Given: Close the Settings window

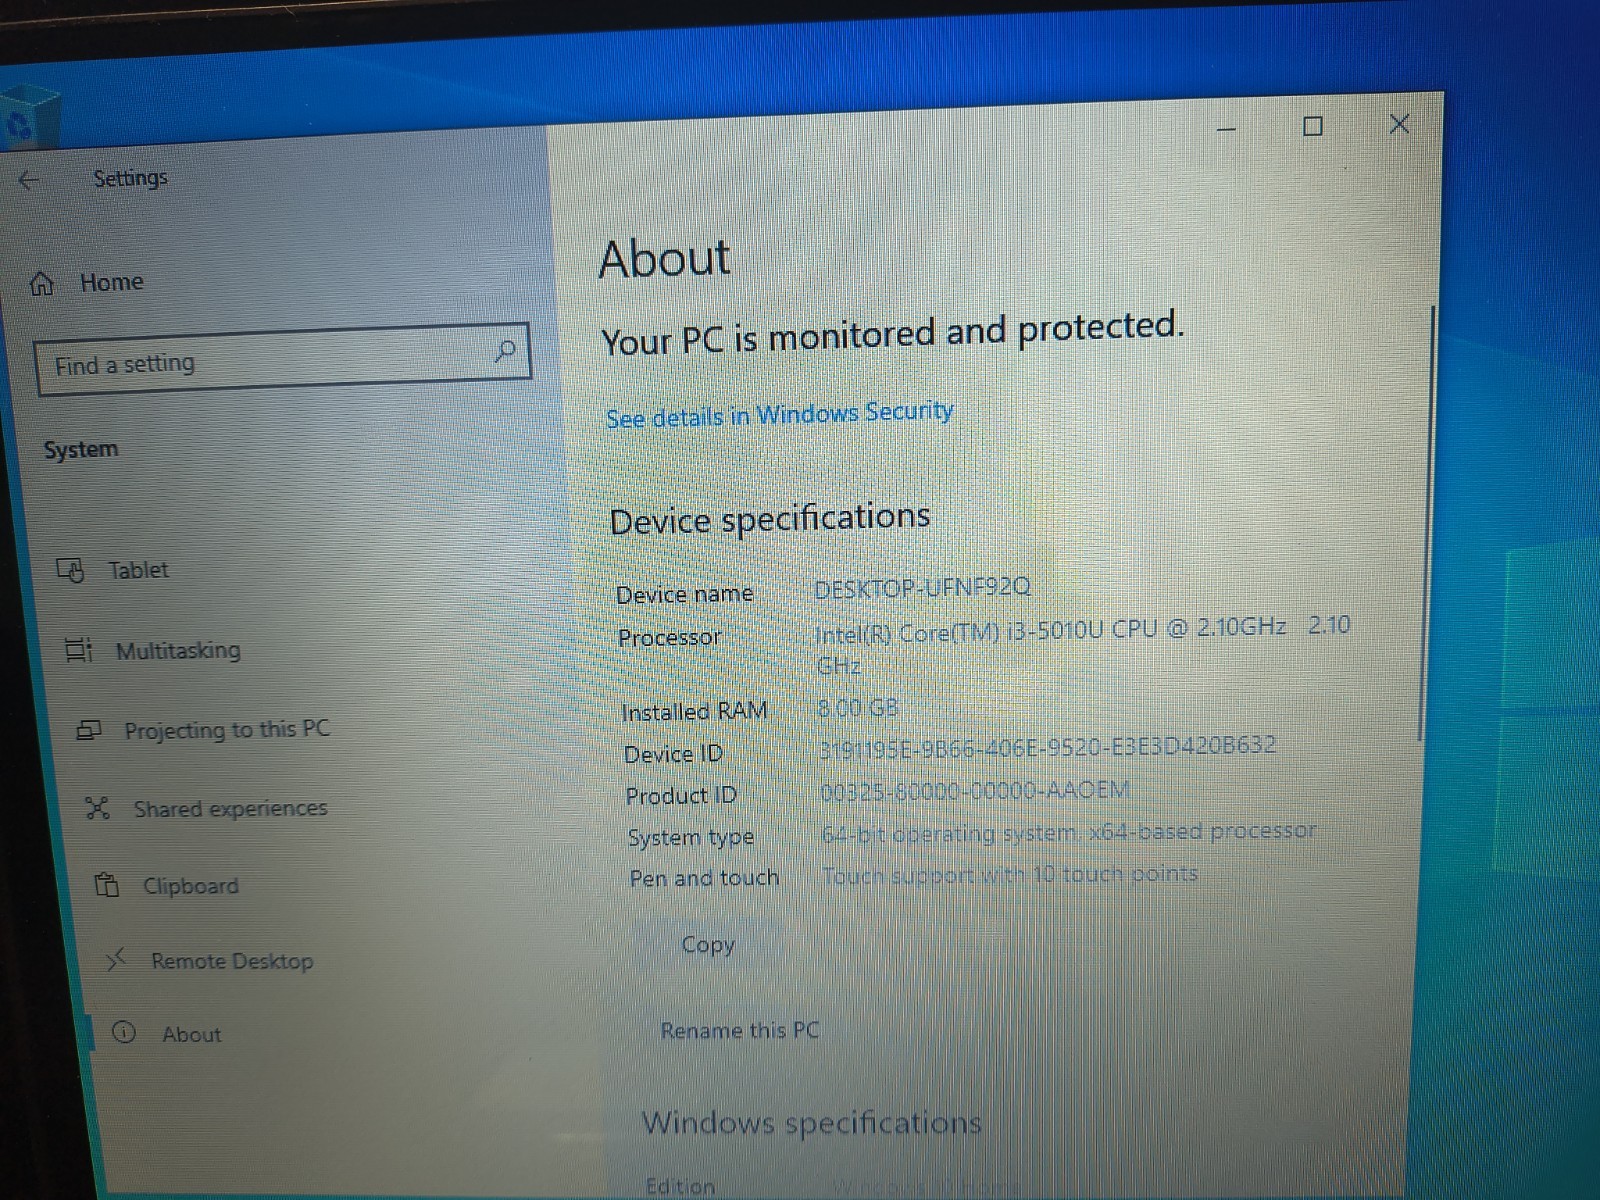Looking at the screenshot, I should 1399,124.
